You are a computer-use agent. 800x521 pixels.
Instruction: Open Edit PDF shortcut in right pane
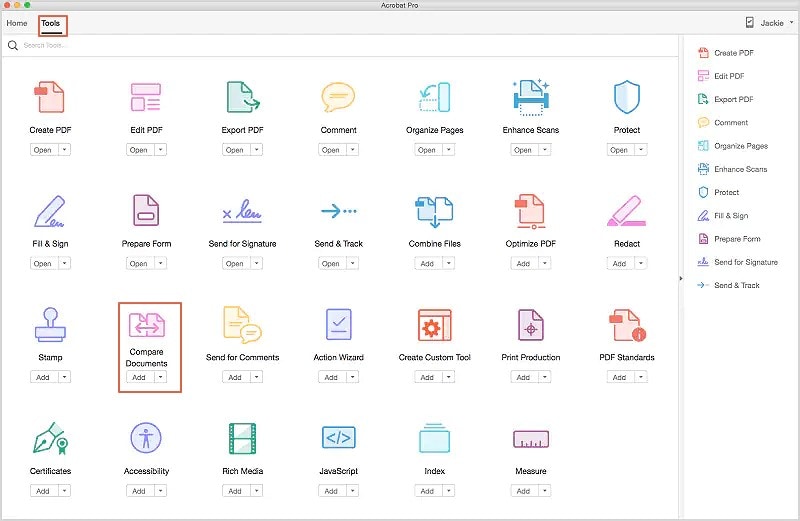tap(720, 76)
